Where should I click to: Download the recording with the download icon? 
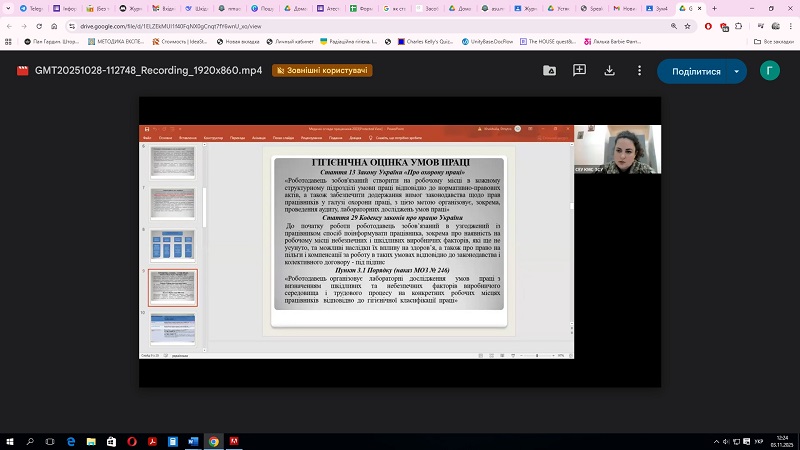pos(608,71)
